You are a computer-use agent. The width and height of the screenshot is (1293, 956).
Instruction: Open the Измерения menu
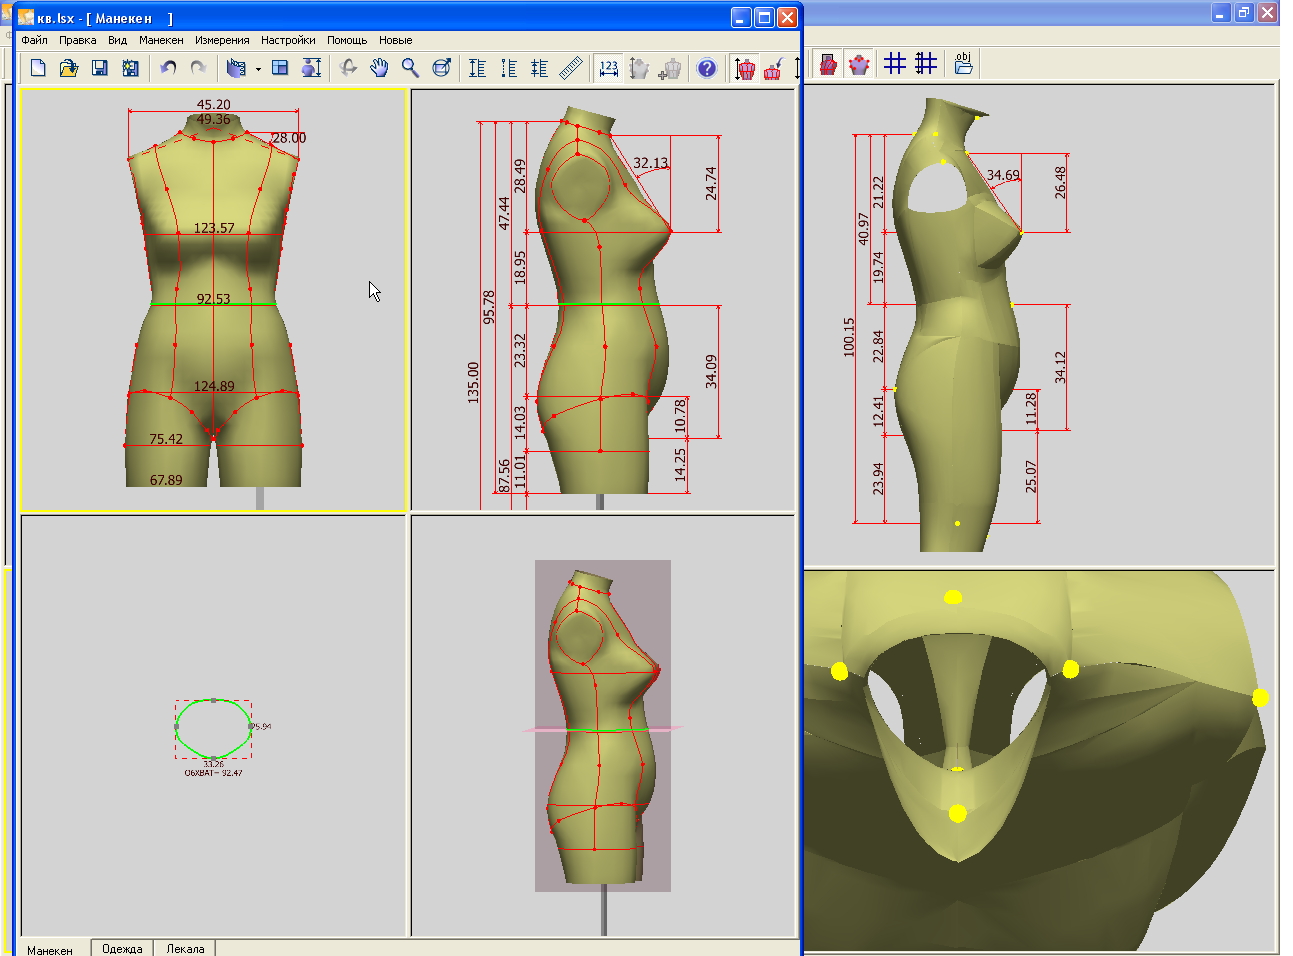pyautogui.click(x=222, y=40)
